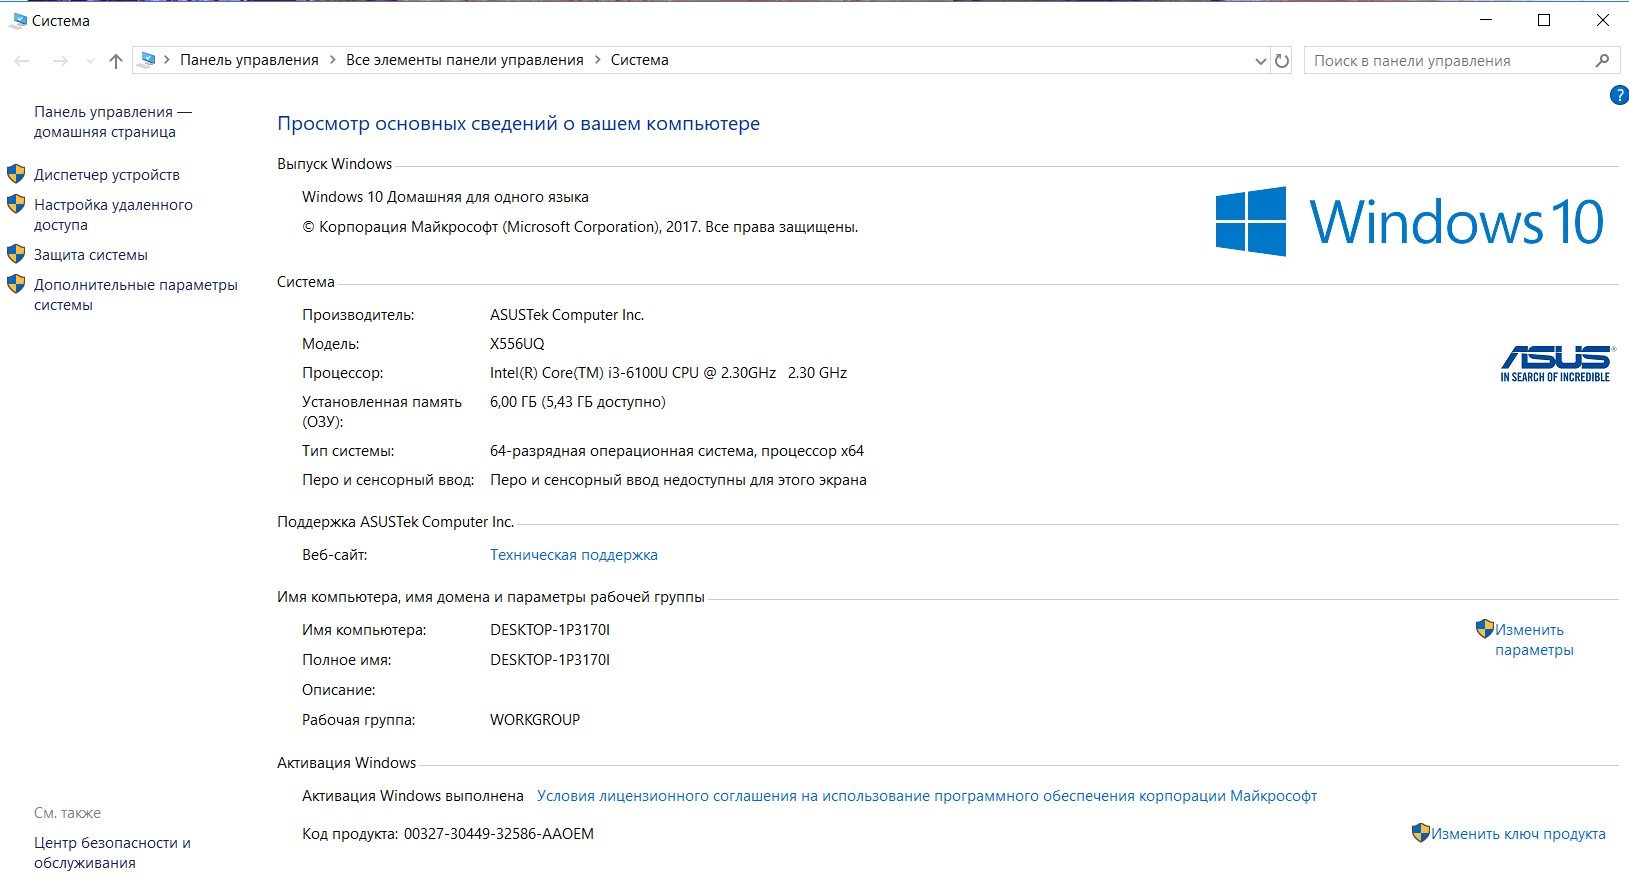Click shield icon beside Диспетчер устройств
Viewport: 1629px width, 894px height.
(x=16, y=174)
